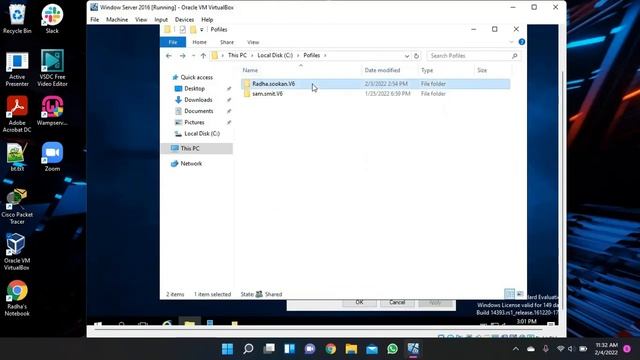Image resolution: width=640 pixels, height=360 pixels.
Task: Switch to Explorer Share ribbon tab
Action: (x=227, y=42)
